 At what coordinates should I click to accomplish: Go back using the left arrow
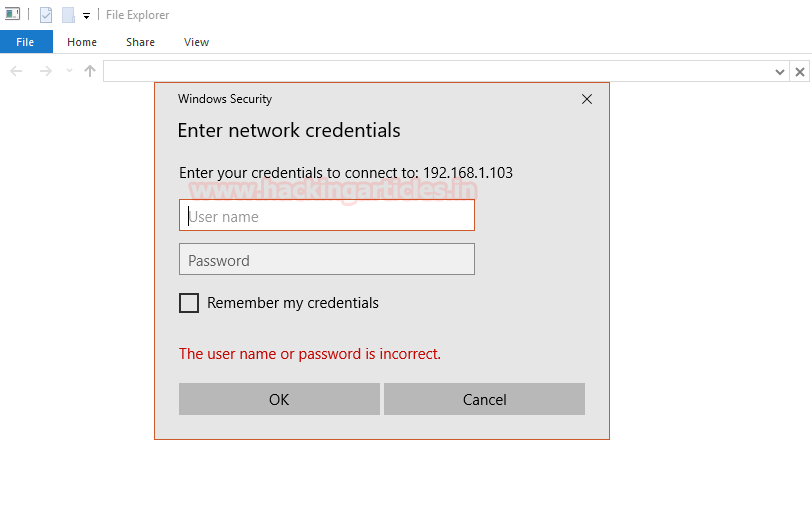tap(16, 71)
